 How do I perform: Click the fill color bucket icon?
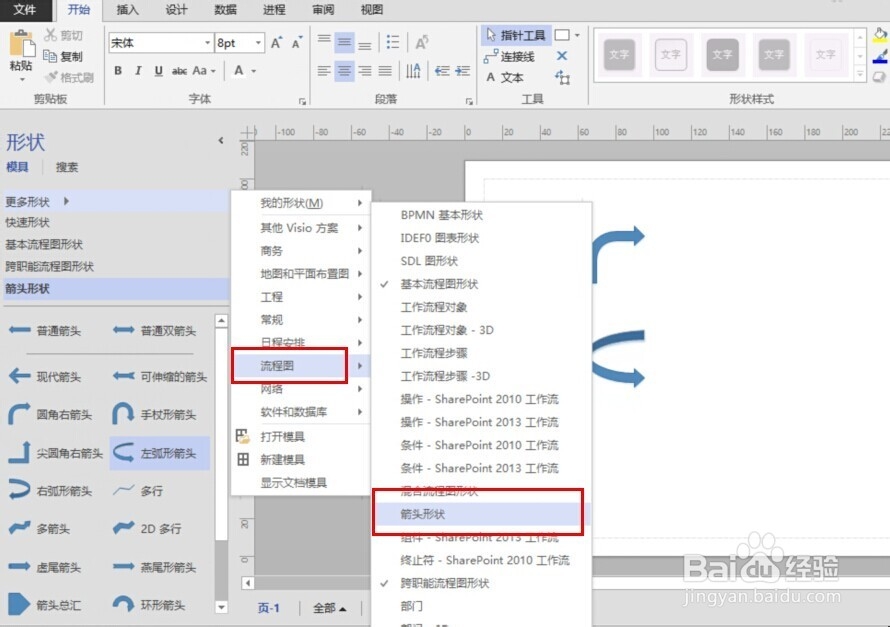[x=880, y=34]
